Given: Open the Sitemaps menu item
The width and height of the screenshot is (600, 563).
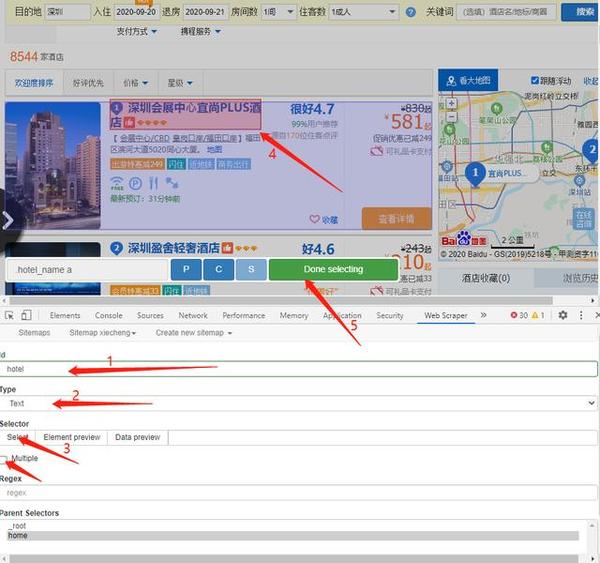Looking at the screenshot, I should (34, 333).
